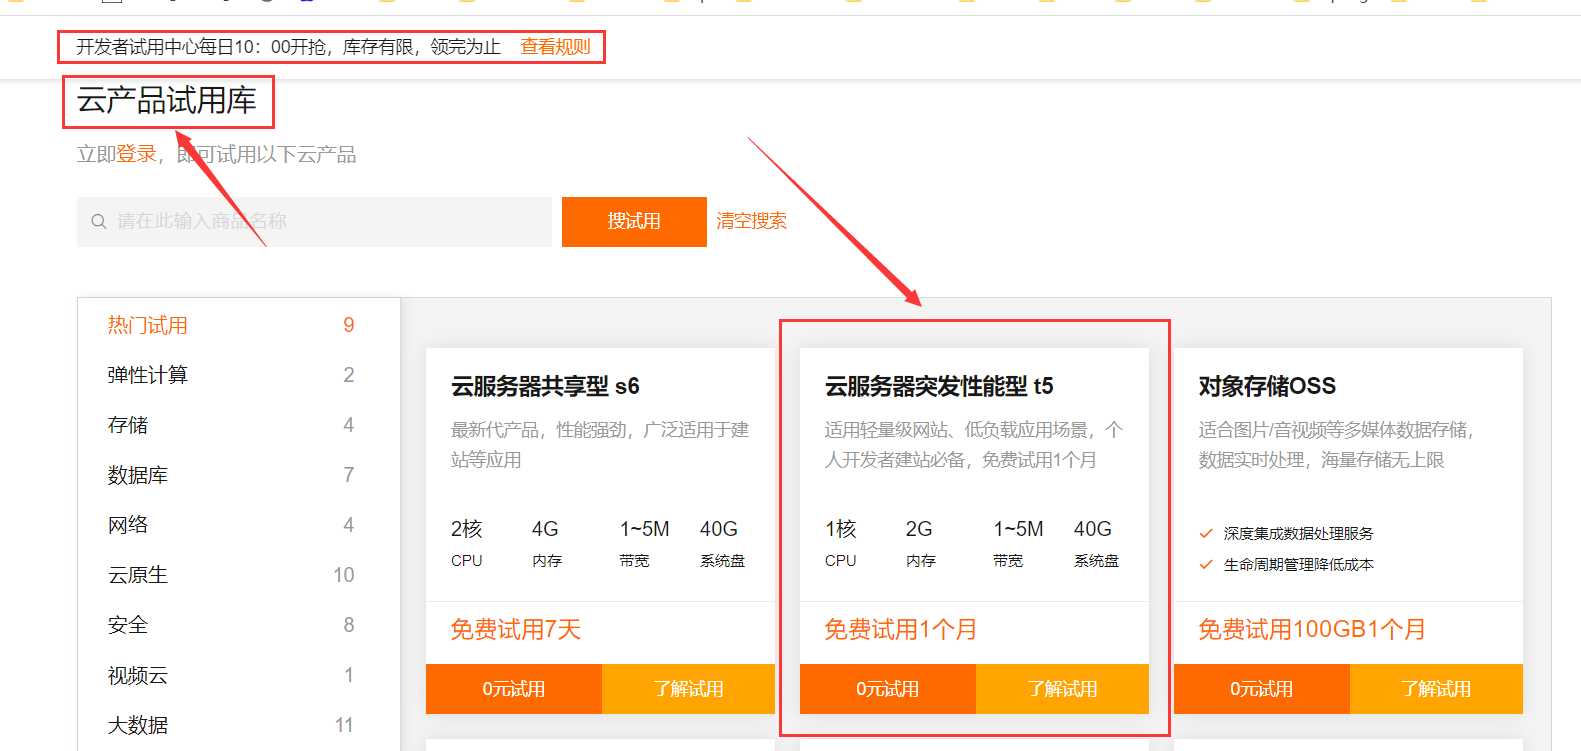Focus the 请在此输入商品名称 search field

coord(314,222)
